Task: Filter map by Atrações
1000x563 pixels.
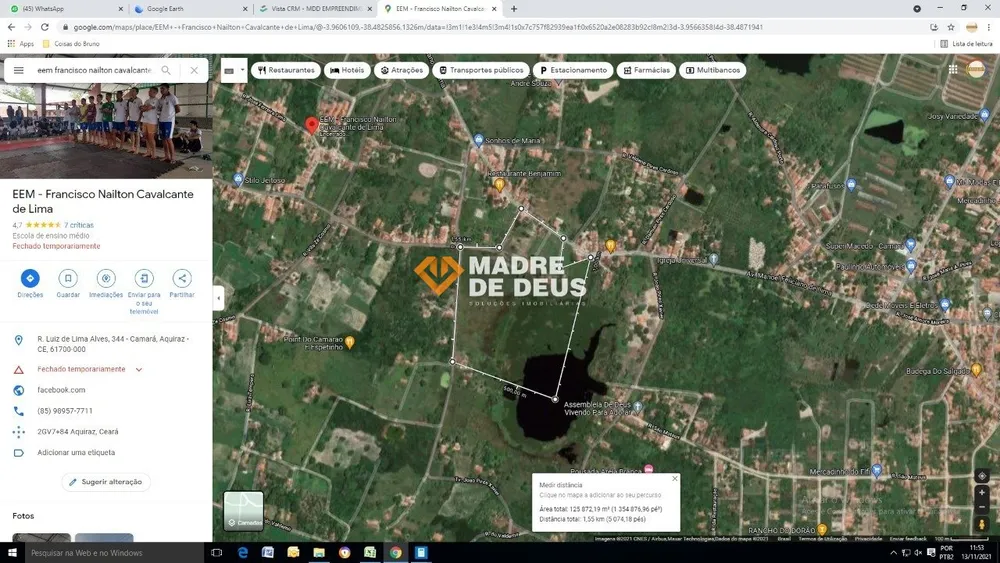Action: point(402,70)
